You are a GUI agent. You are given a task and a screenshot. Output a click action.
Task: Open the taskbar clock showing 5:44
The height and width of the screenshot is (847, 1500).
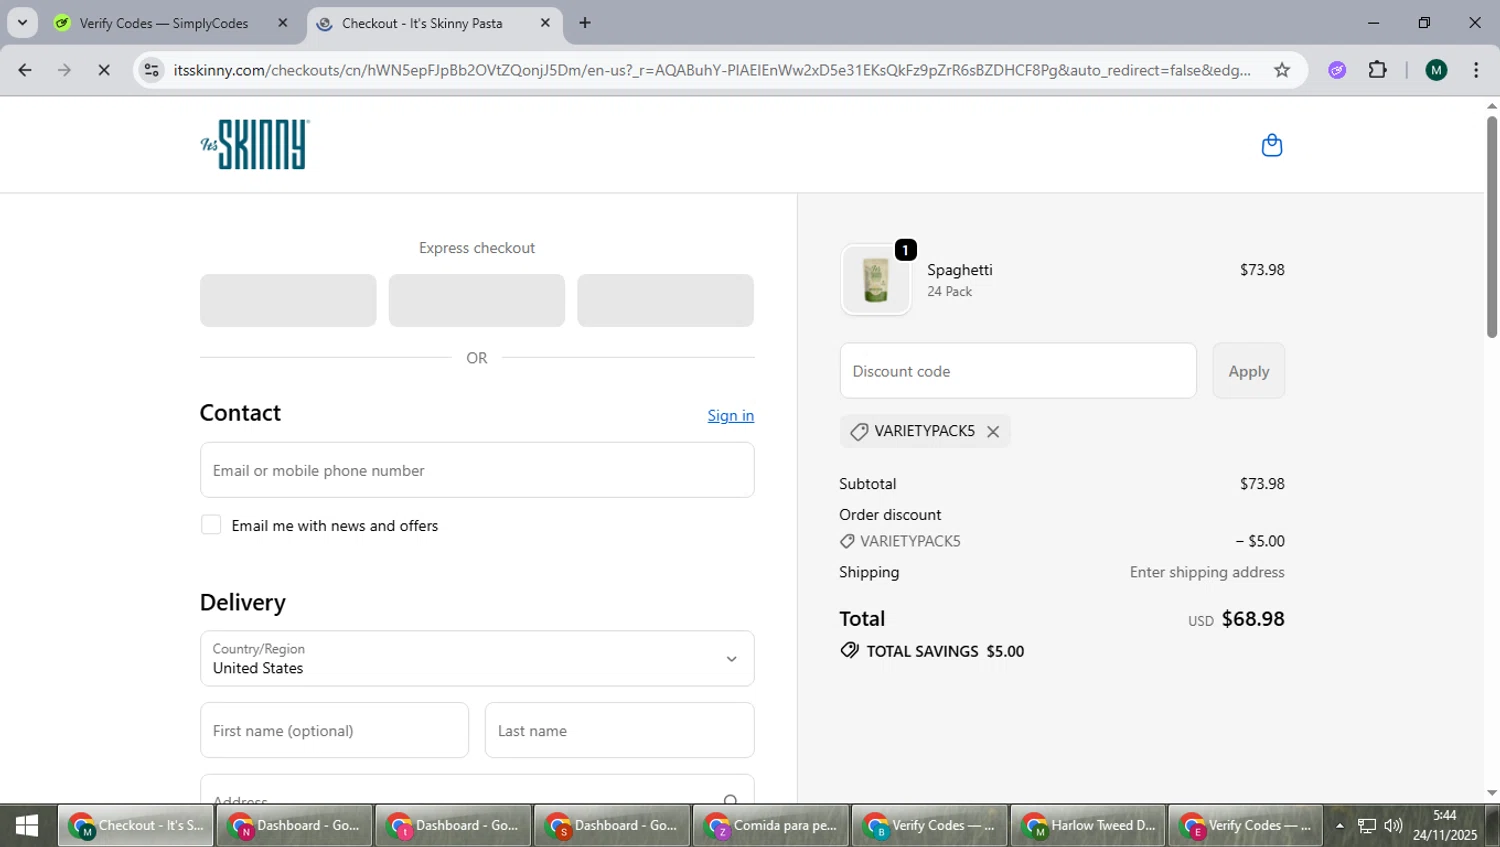[1445, 826]
